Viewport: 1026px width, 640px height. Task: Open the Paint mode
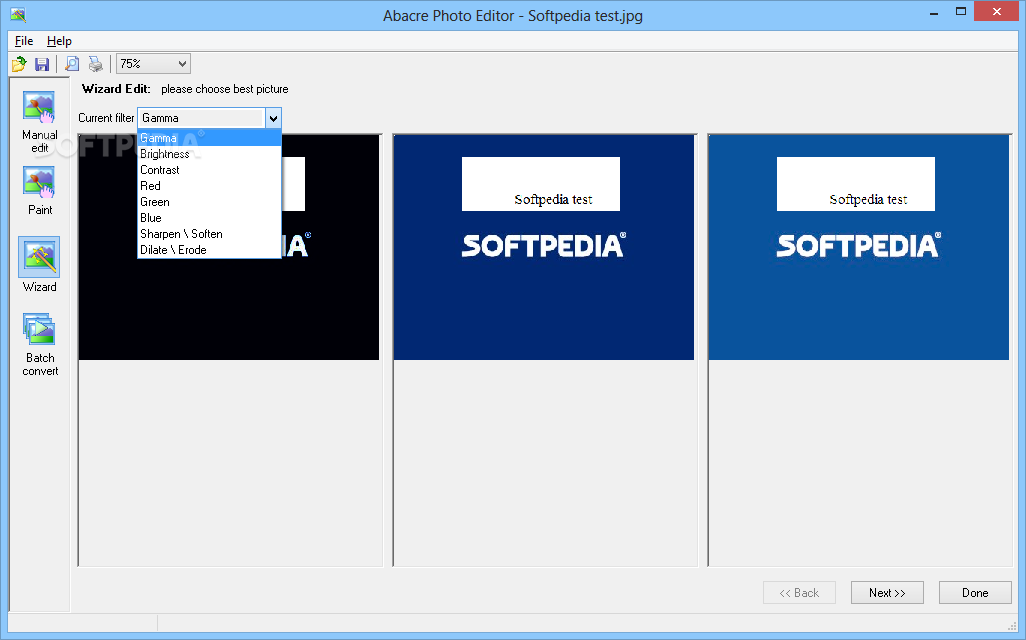click(x=39, y=190)
